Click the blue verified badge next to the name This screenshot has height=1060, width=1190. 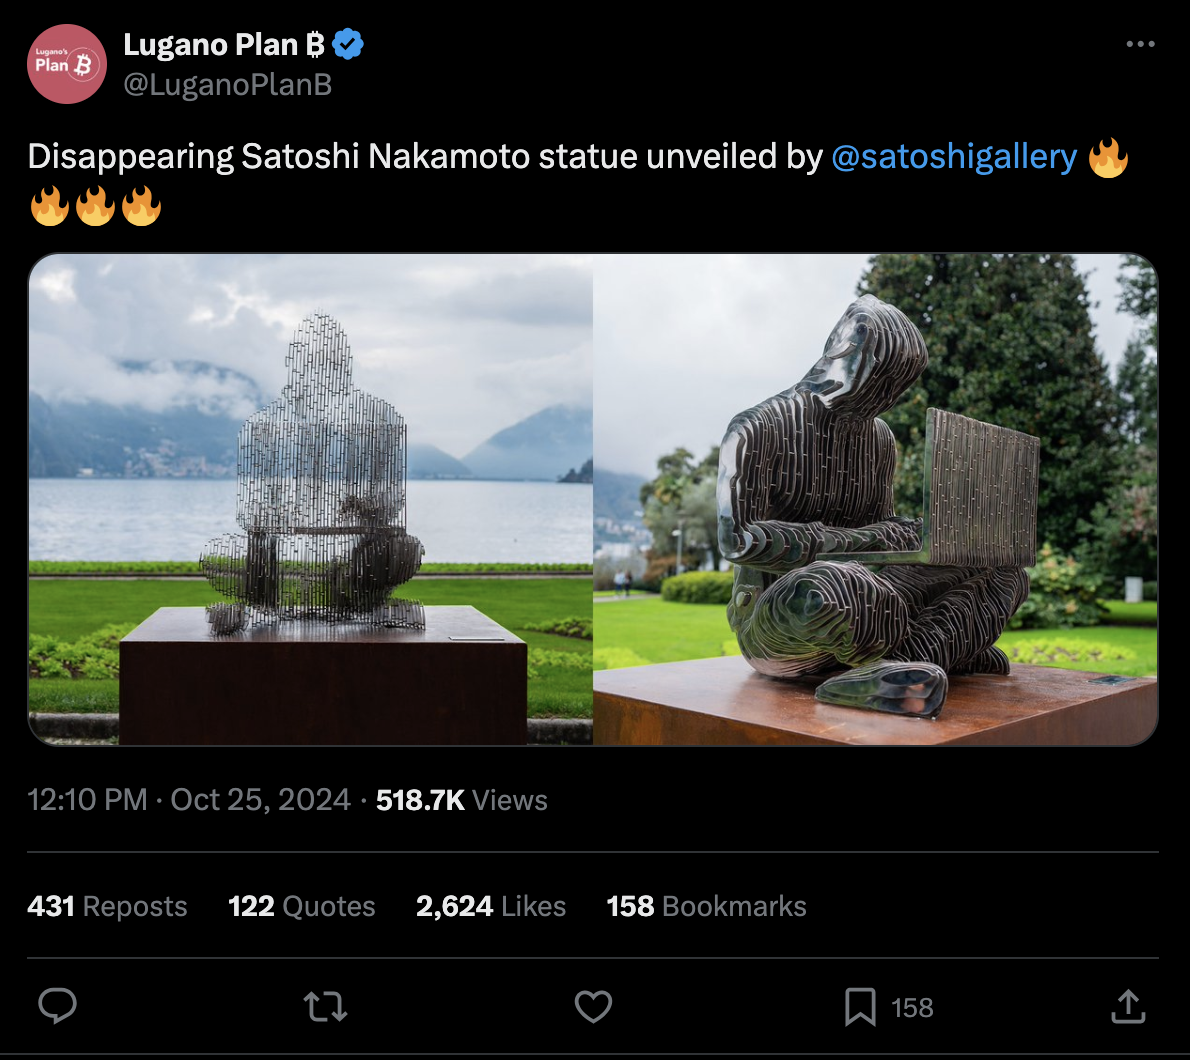[x=348, y=43]
